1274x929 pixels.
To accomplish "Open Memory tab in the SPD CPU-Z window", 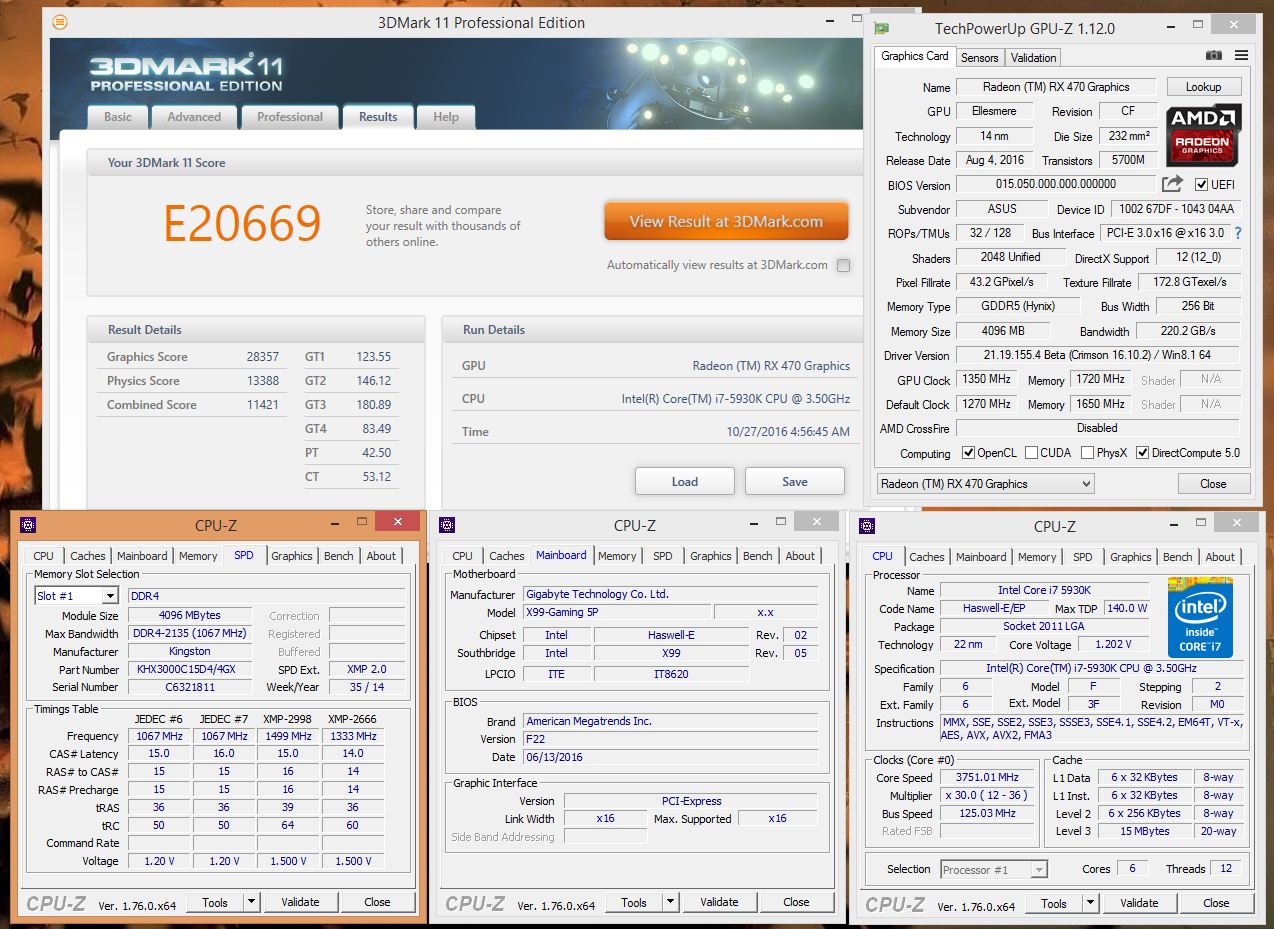I will tap(198, 556).
